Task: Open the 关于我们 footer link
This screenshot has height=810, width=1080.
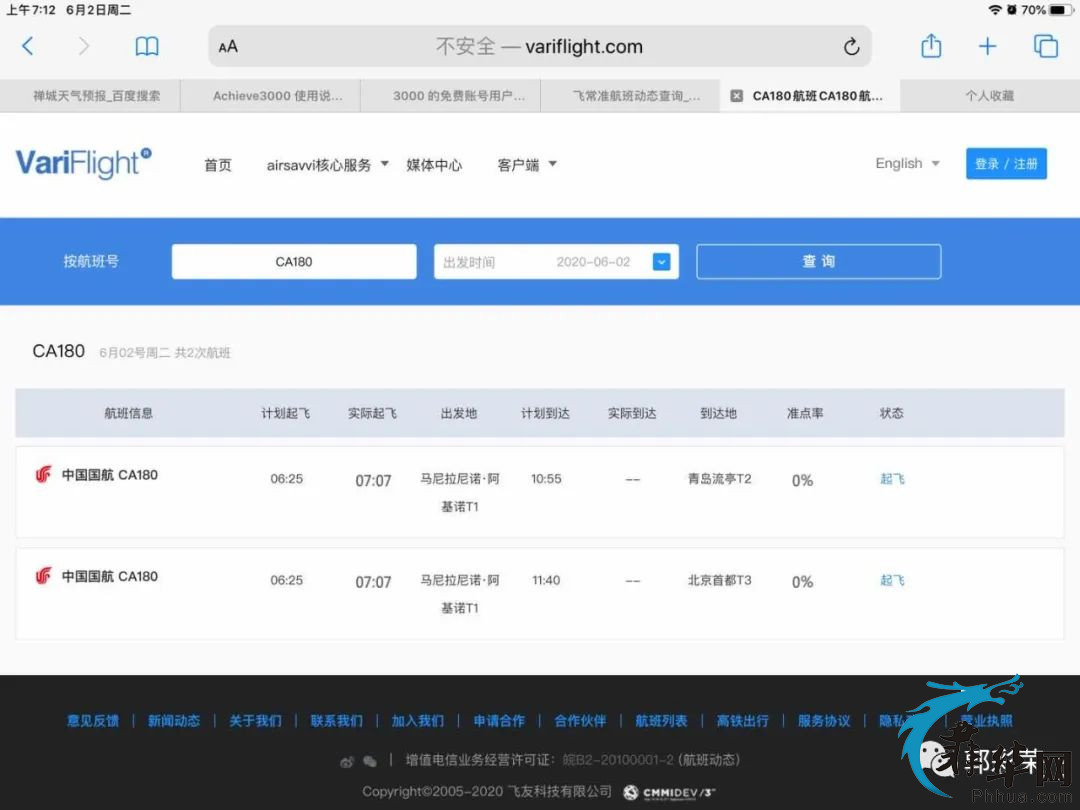Action: tap(256, 721)
